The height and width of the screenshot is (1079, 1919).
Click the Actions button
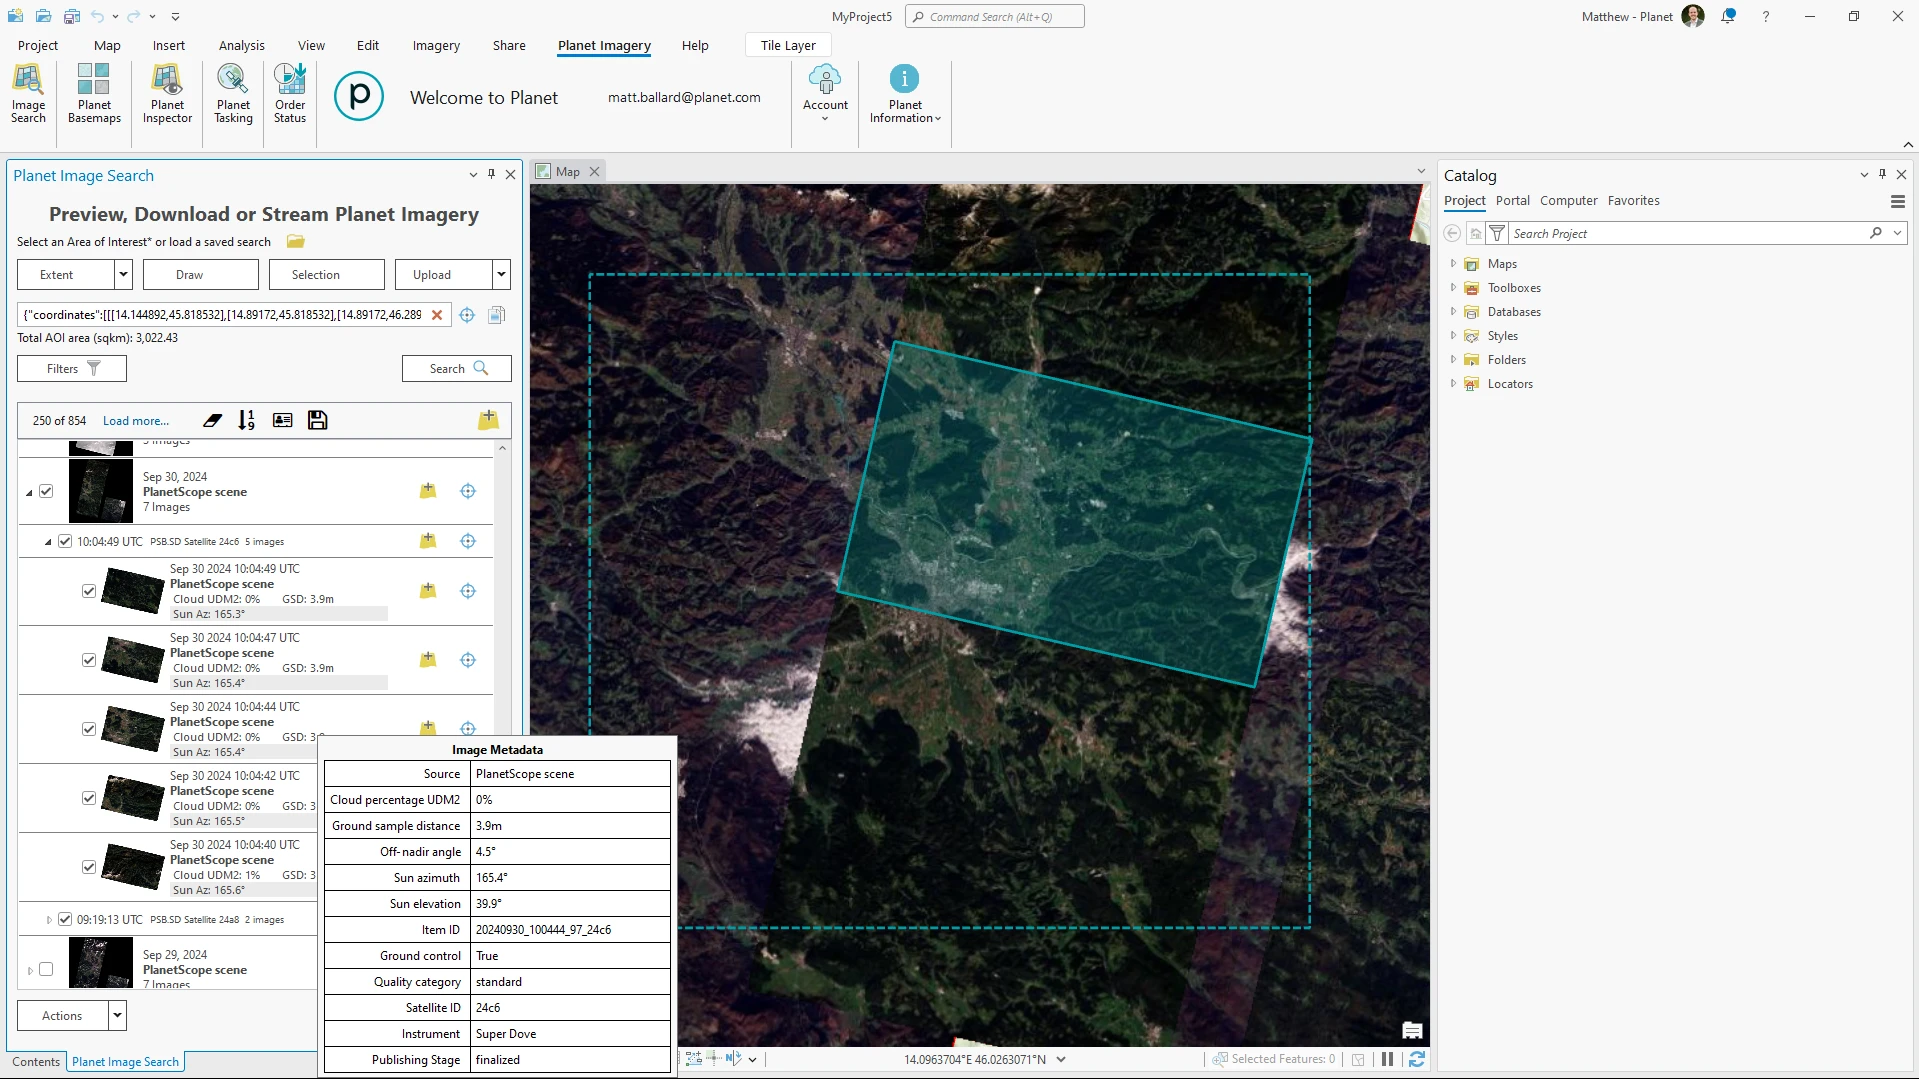[x=63, y=1015]
